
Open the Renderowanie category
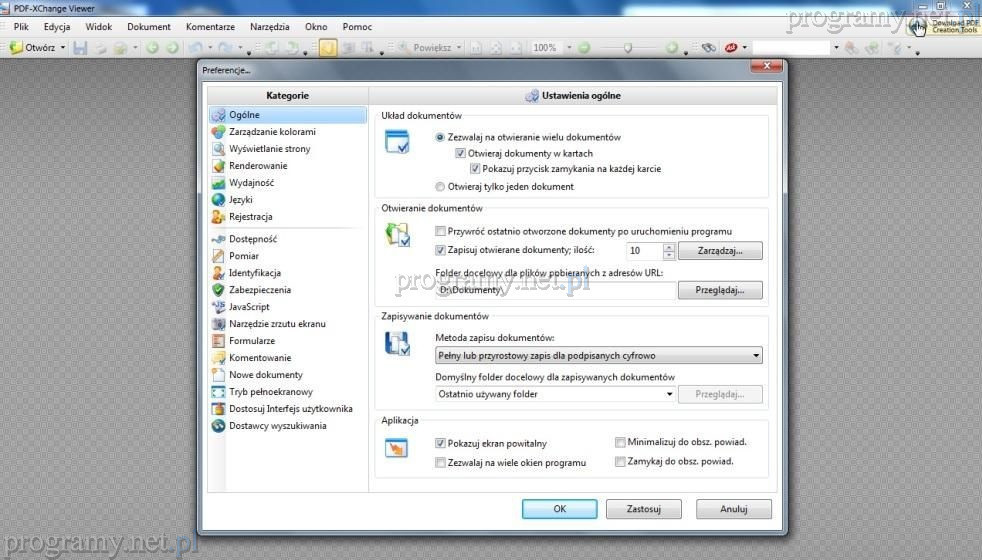258,166
